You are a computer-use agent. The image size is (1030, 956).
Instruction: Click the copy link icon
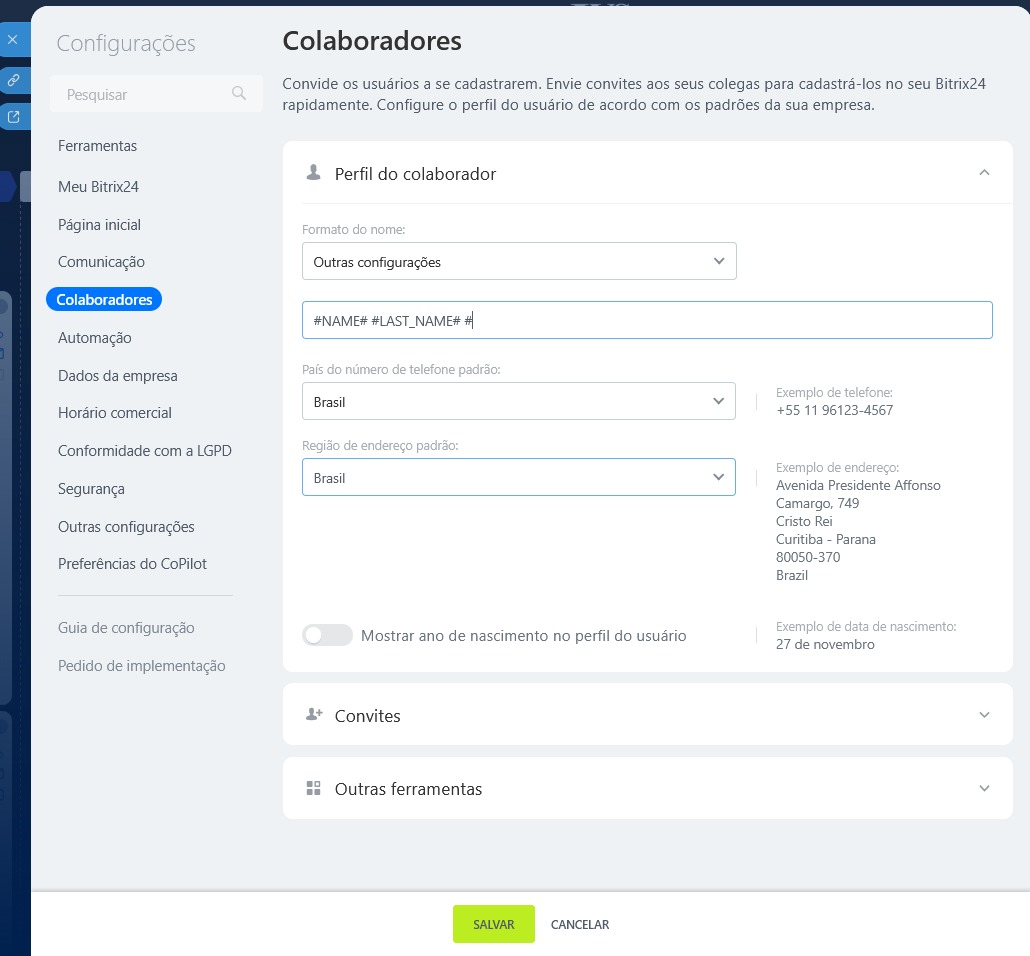click(13, 79)
